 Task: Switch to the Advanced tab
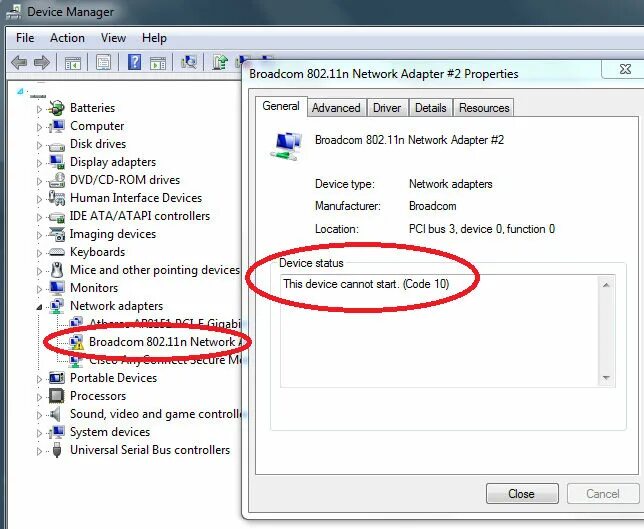(x=336, y=108)
